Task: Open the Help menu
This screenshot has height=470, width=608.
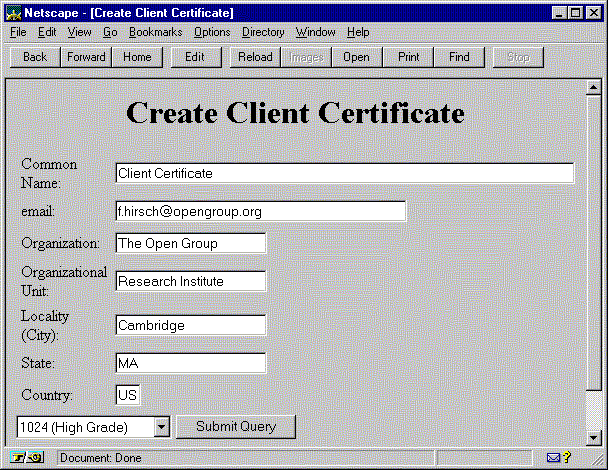Action: [358, 32]
